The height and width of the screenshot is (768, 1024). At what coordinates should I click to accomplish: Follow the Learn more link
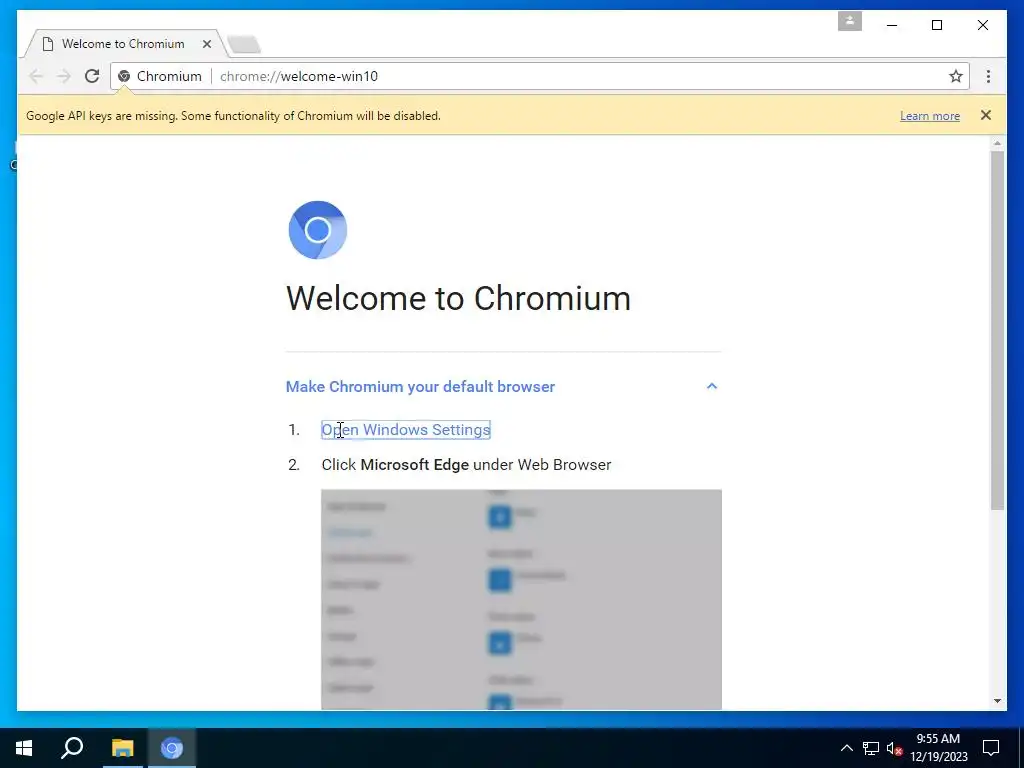pos(929,116)
